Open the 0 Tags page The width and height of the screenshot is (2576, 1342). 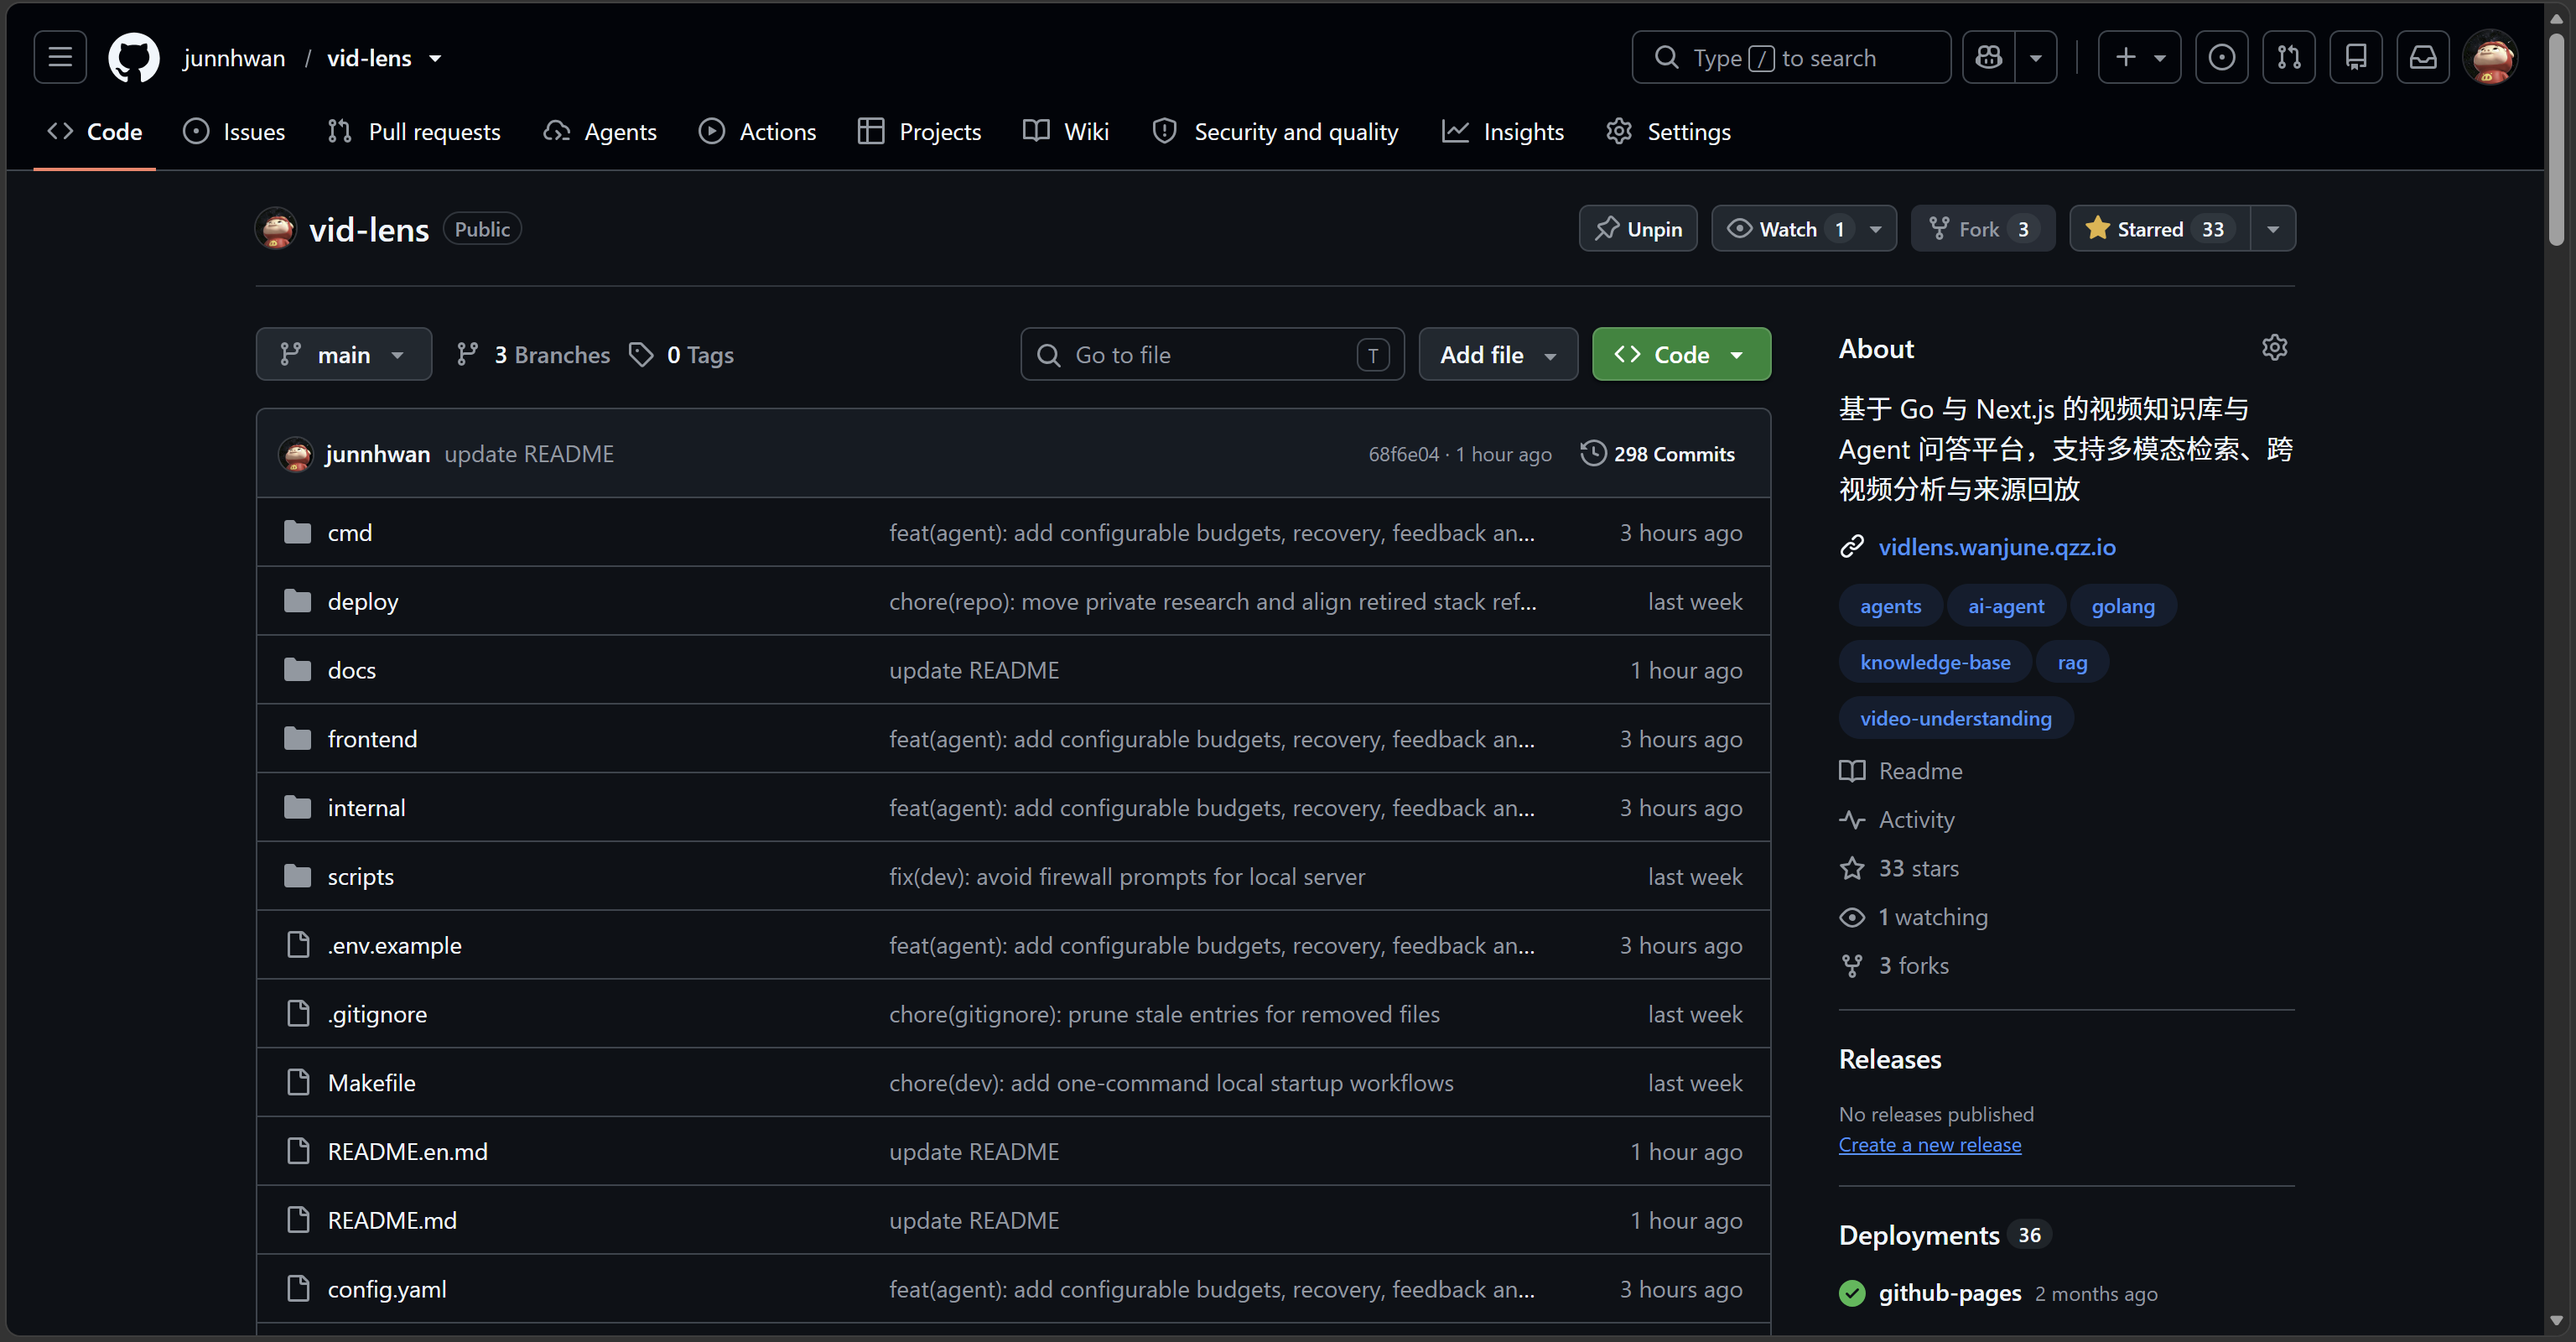tap(682, 355)
